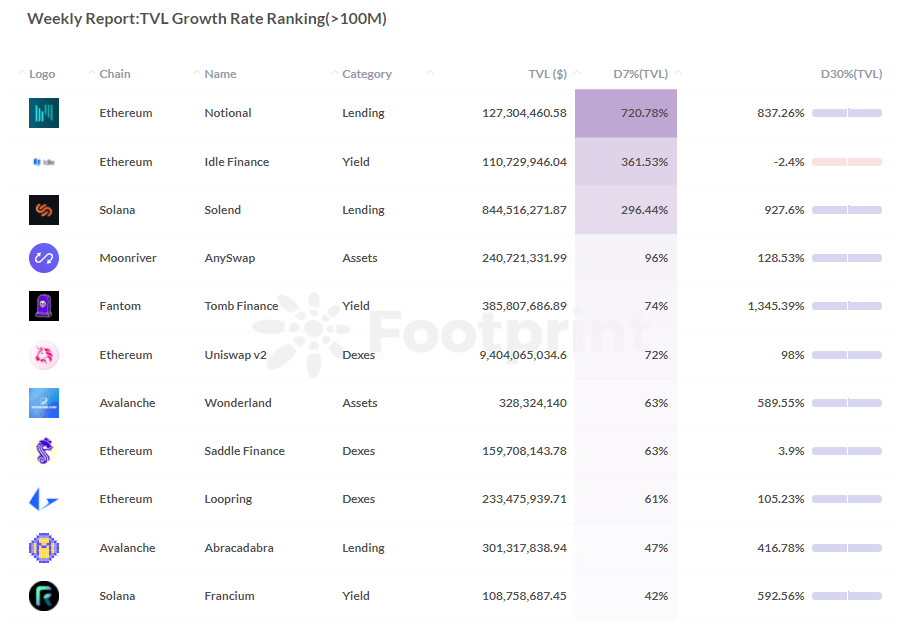
Task: Click TVL value 127,304,460.58
Action: point(524,113)
